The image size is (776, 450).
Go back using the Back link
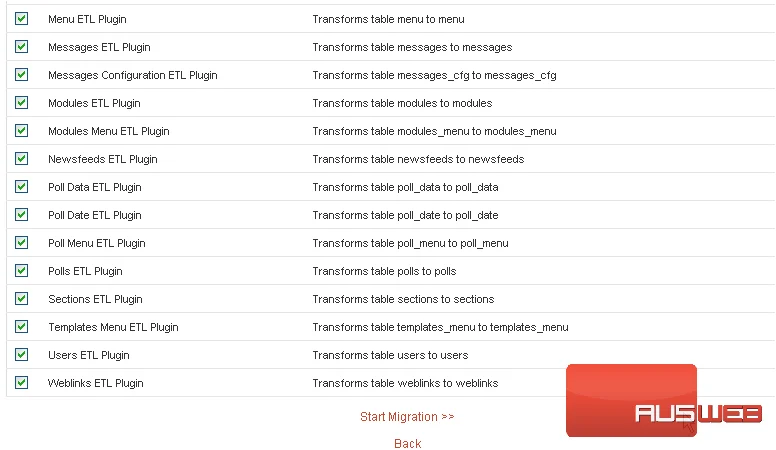coord(408,443)
